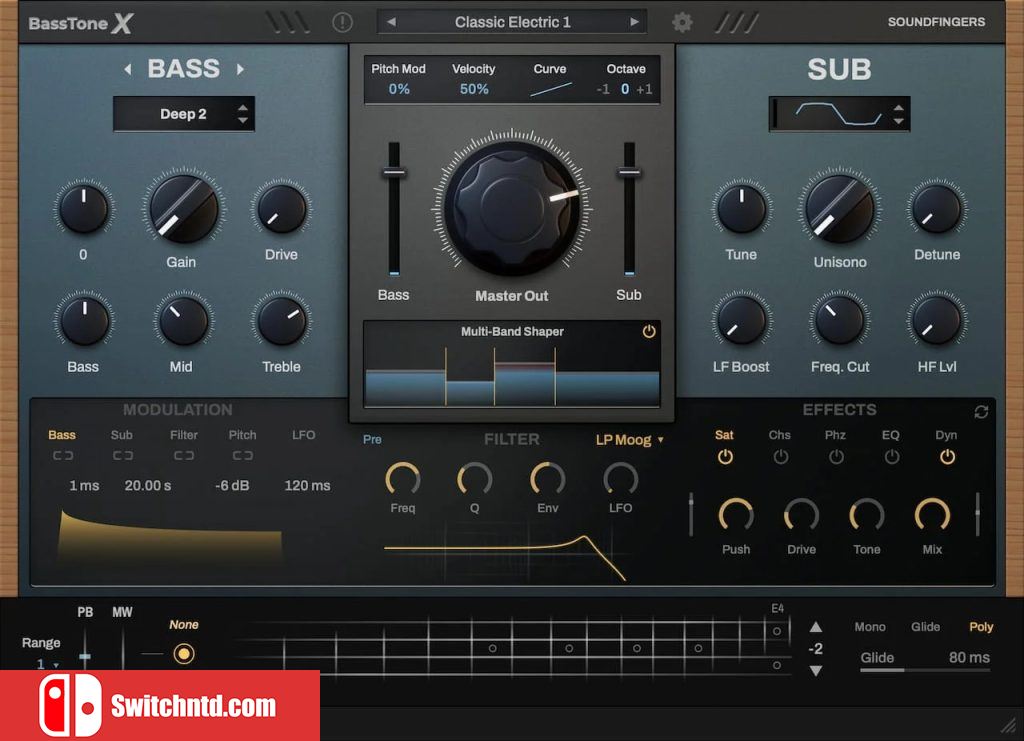The image size is (1024, 741).
Task: Click the Multi-Band Shaper band display
Action: (512, 376)
